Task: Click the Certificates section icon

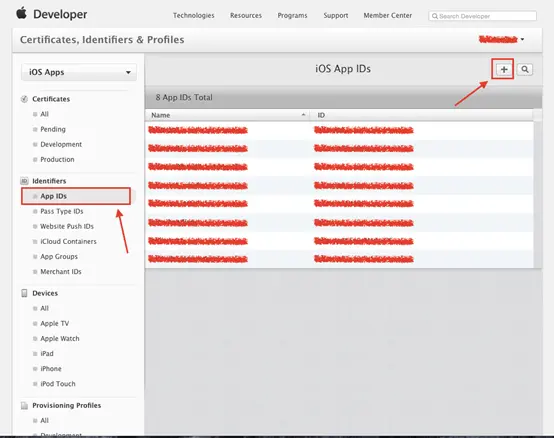Action: 24,99
